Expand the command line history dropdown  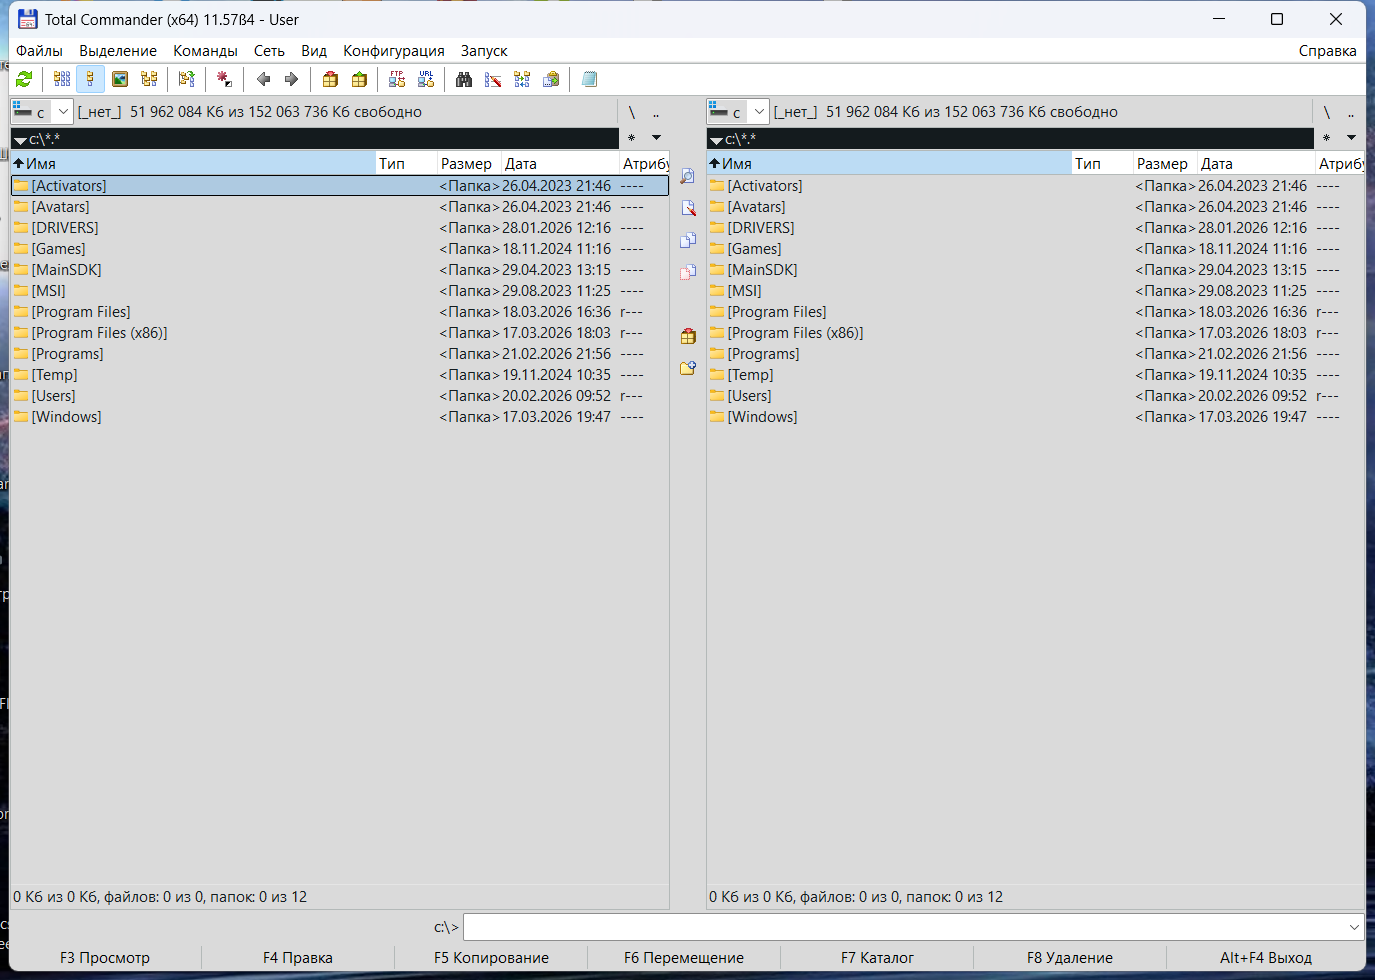[1354, 927]
